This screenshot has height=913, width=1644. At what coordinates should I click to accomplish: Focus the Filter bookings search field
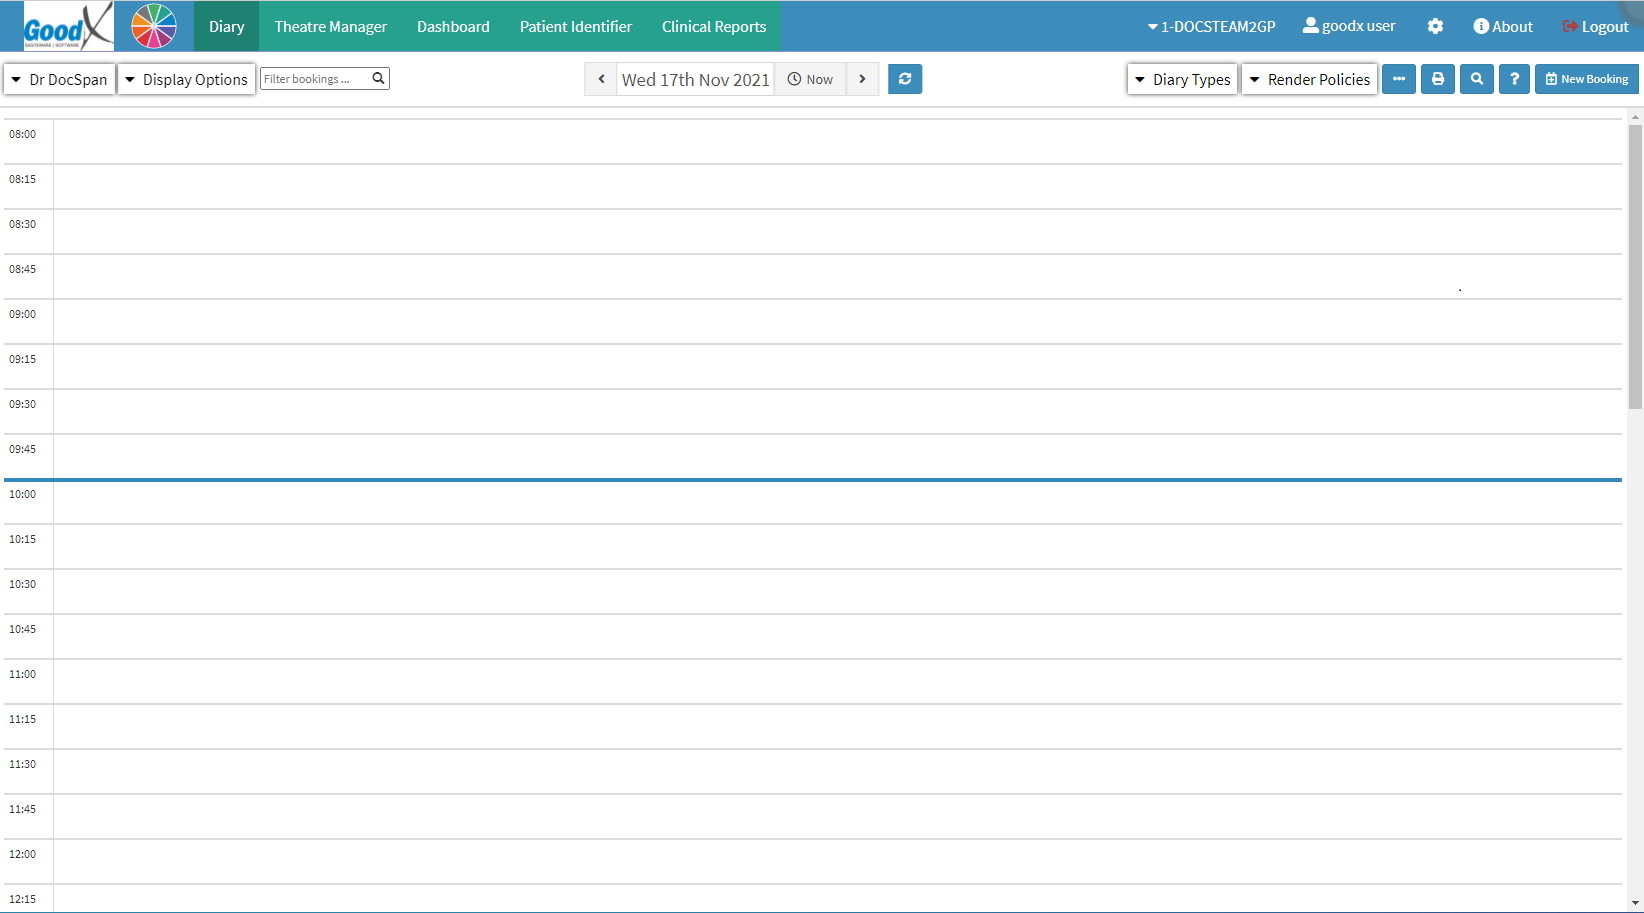click(315, 79)
